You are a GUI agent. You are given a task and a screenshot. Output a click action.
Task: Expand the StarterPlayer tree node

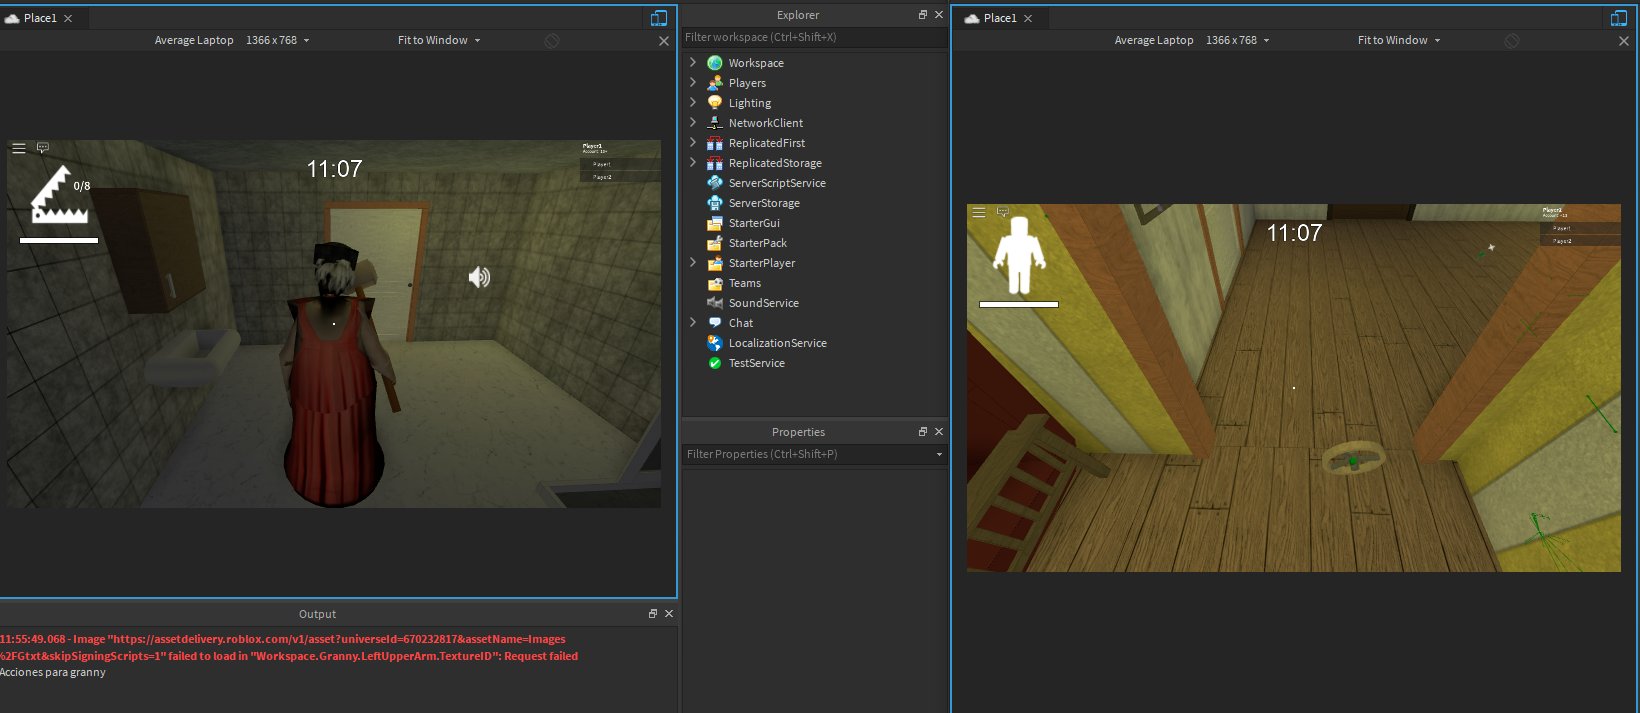coord(693,262)
